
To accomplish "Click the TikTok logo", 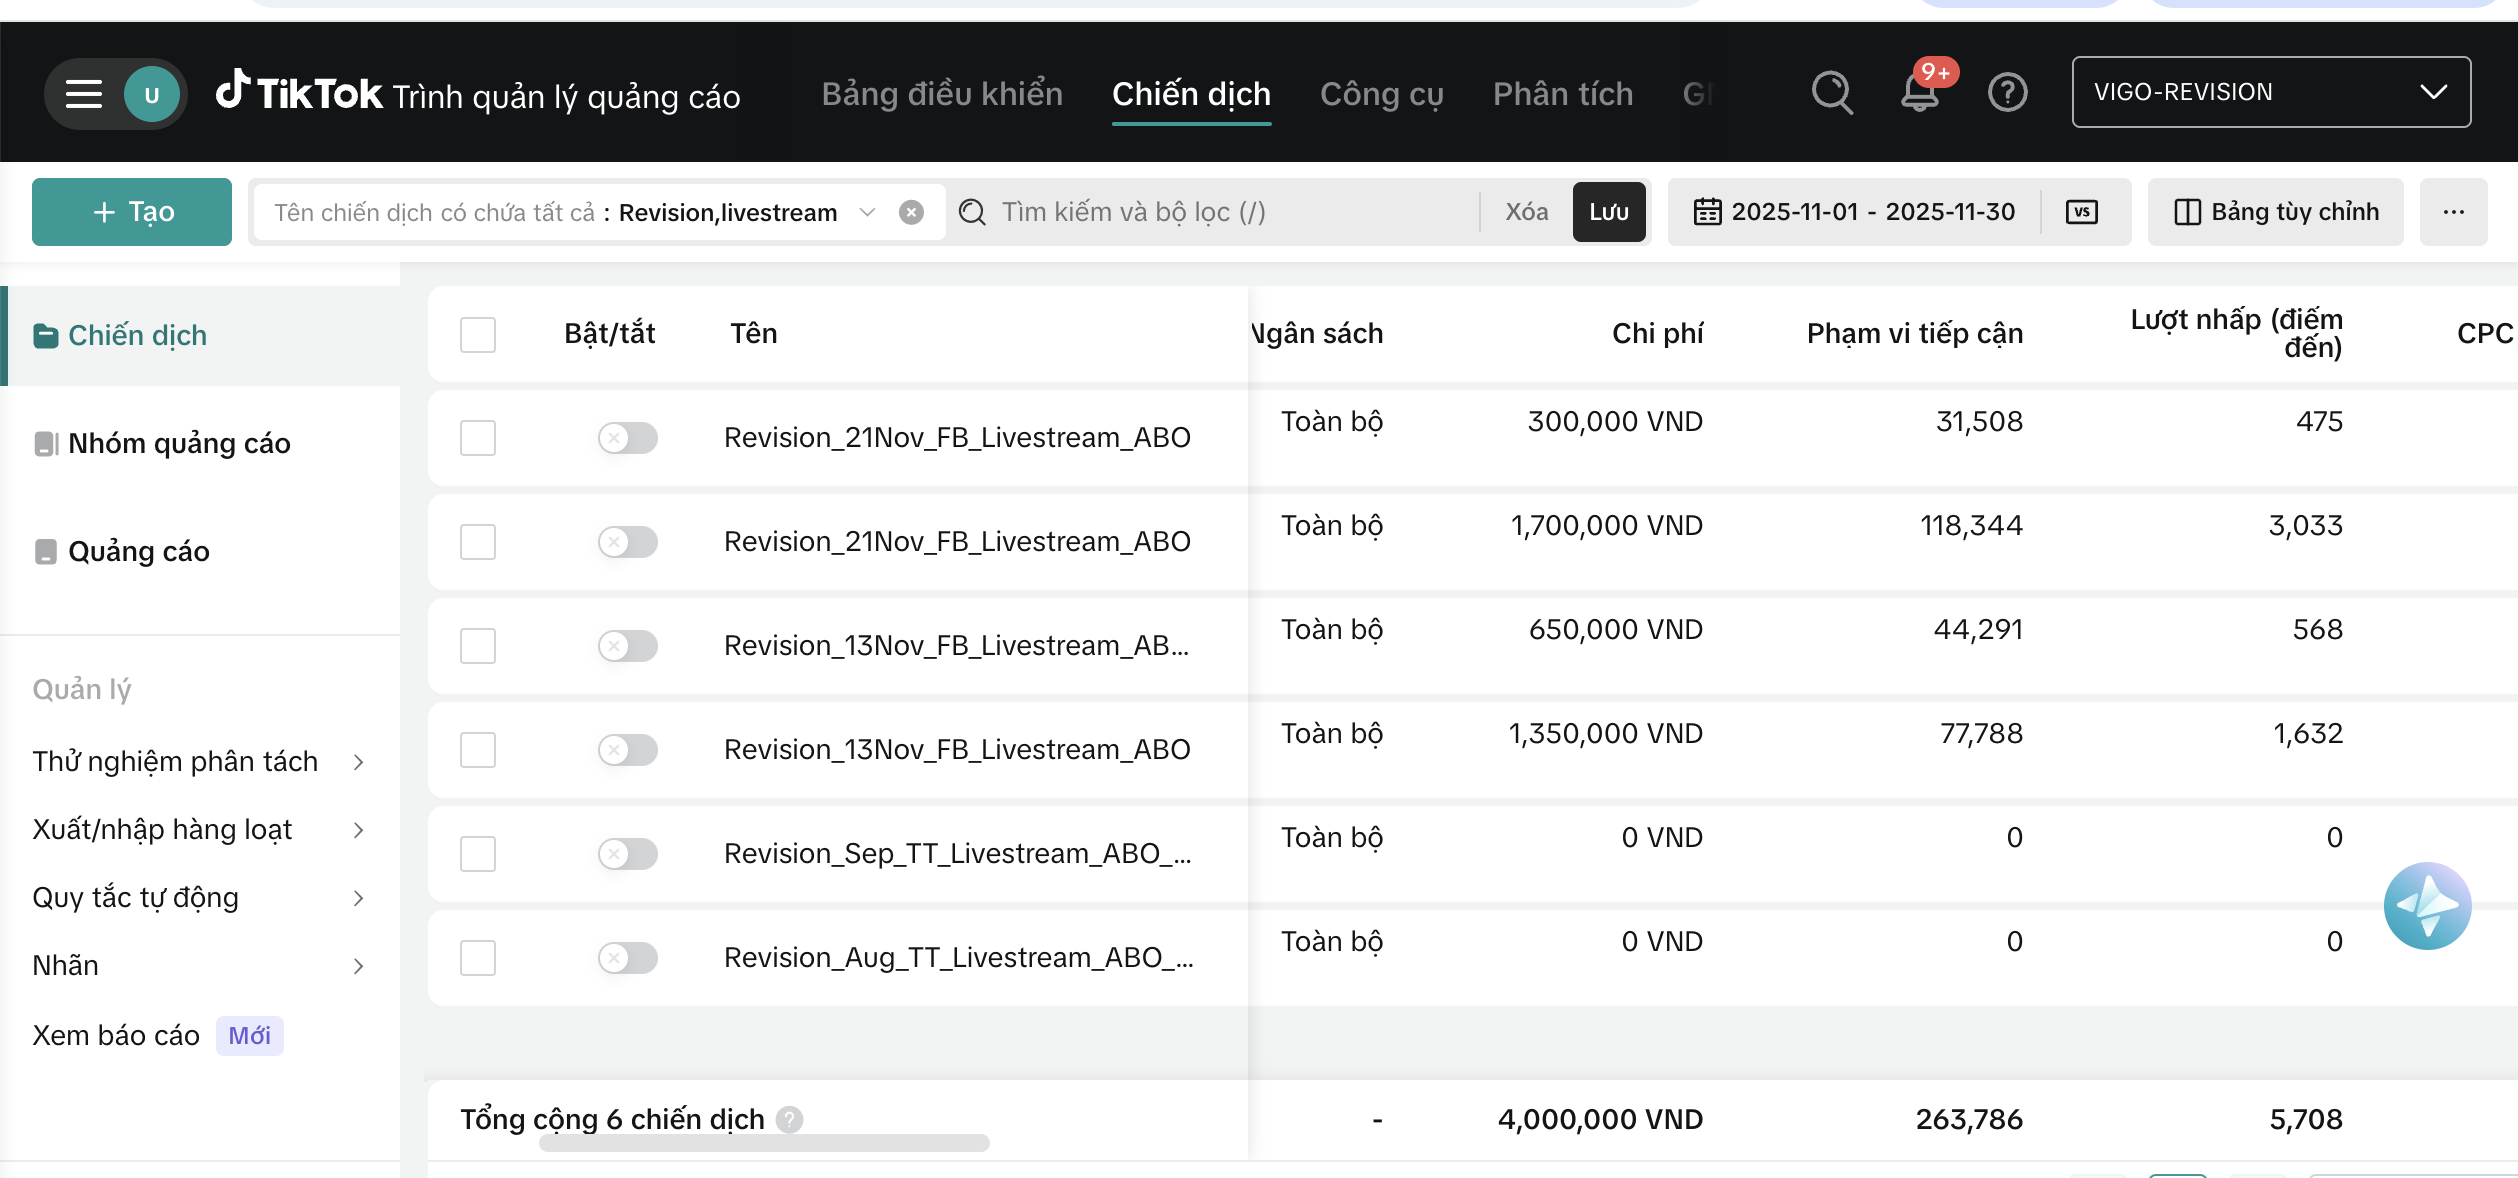I will click(299, 92).
